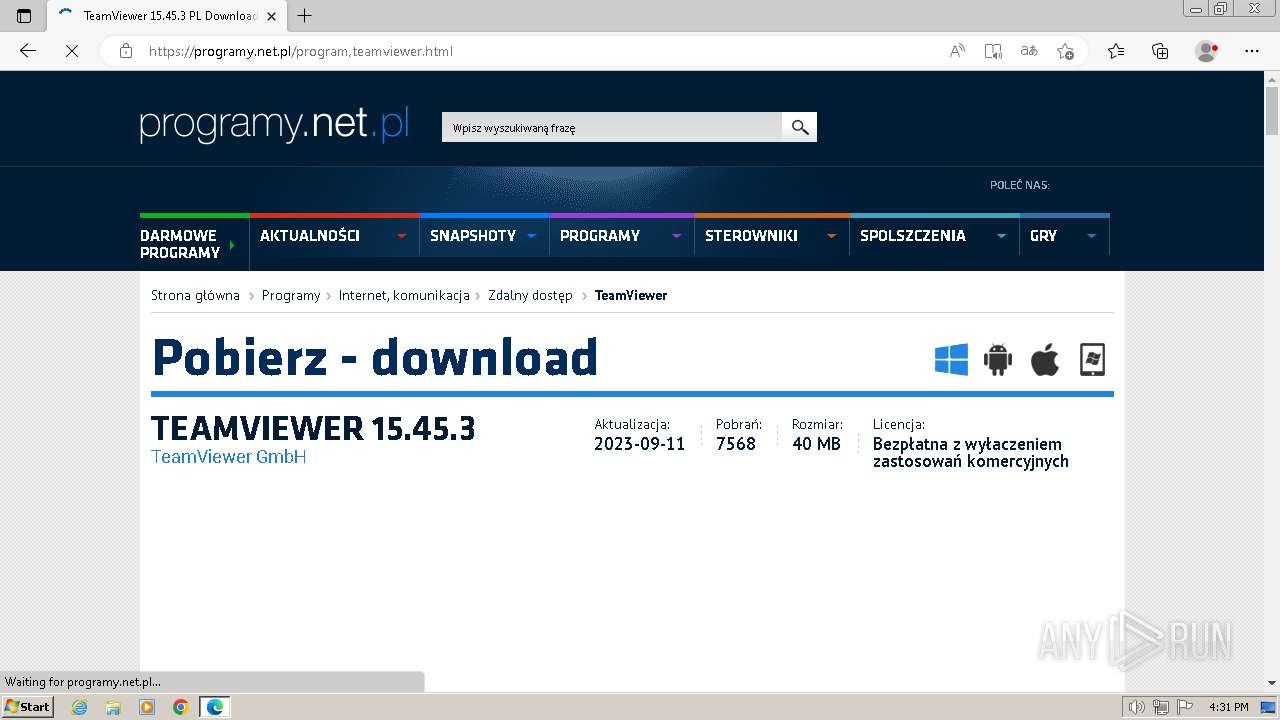Click the Pobierz - download heading

pyautogui.click(x=375, y=357)
